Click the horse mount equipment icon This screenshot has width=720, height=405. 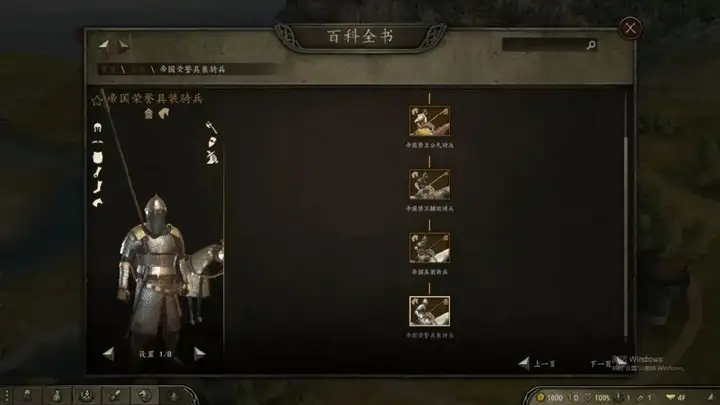pyautogui.click(x=97, y=202)
